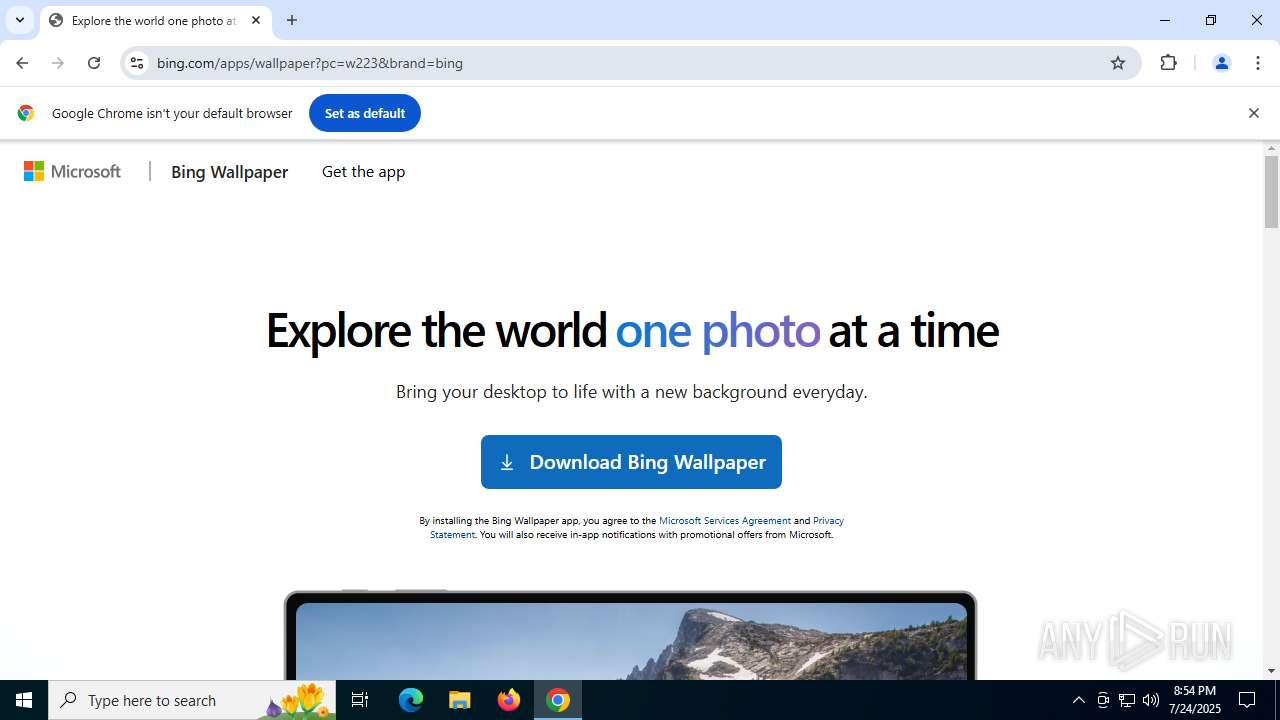1280x720 pixels.
Task: Open the network status tray icon
Action: pos(1127,700)
